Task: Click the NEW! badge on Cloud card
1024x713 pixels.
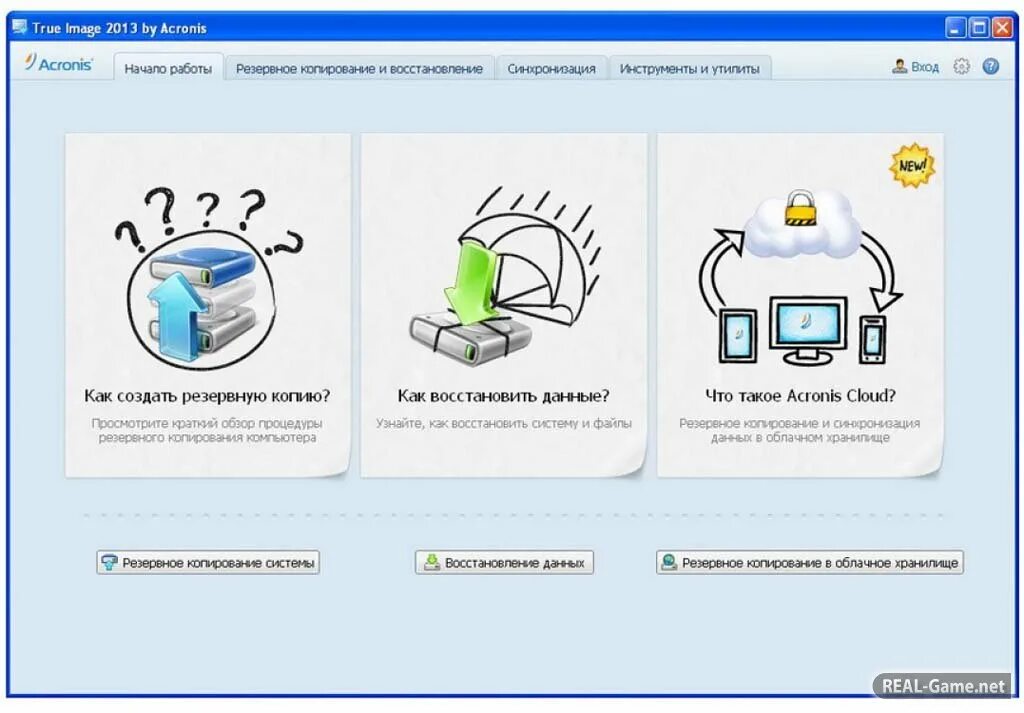Action: pos(912,165)
